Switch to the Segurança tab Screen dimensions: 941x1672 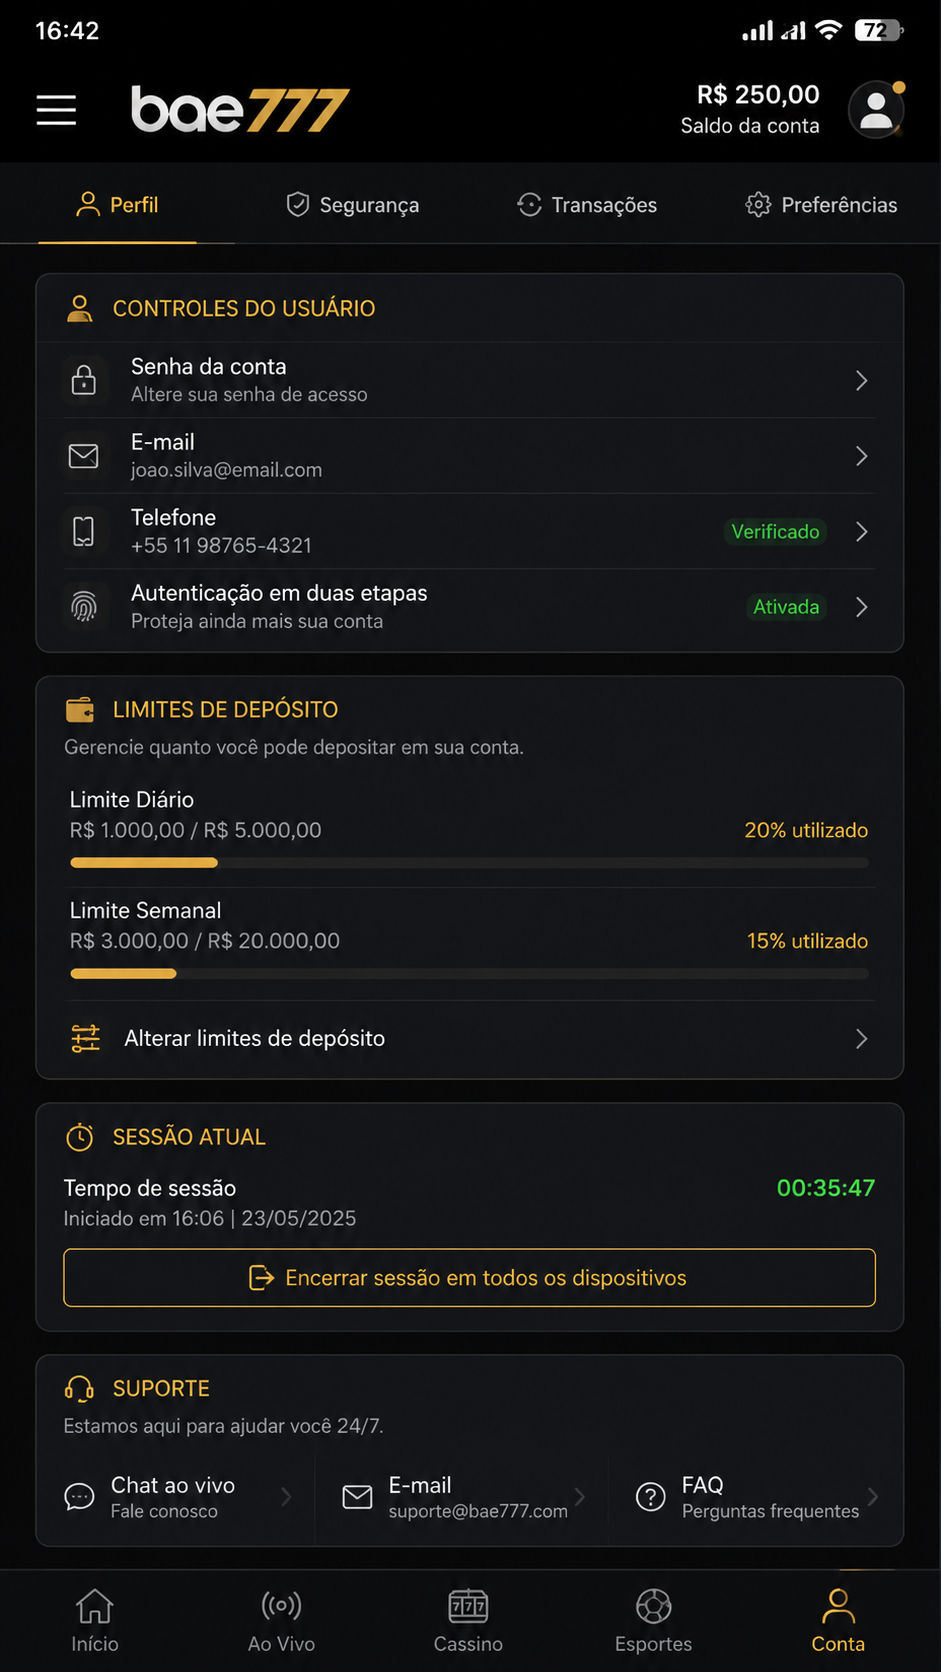click(352, 205)
